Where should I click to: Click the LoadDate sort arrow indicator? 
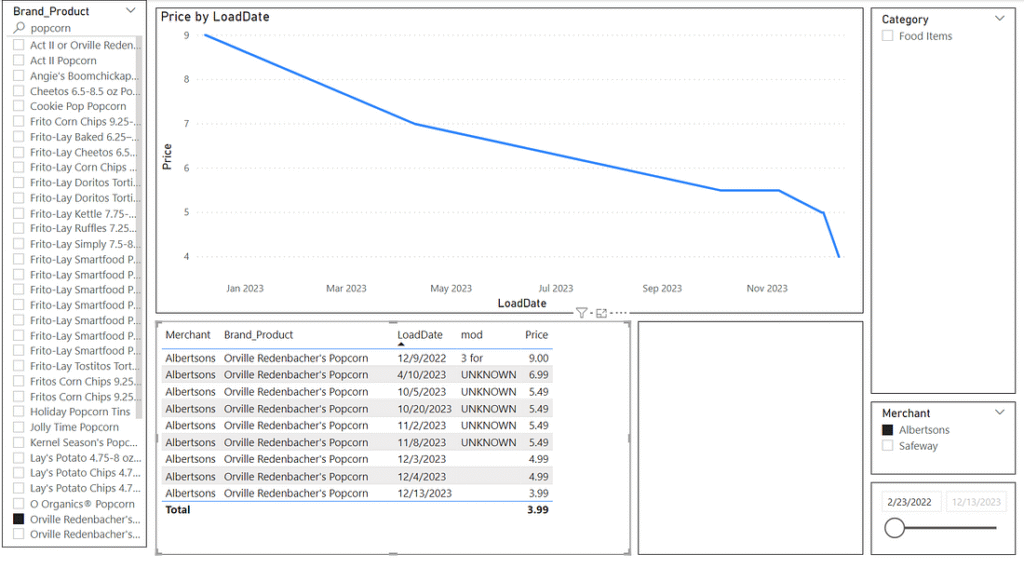point(401,344)
